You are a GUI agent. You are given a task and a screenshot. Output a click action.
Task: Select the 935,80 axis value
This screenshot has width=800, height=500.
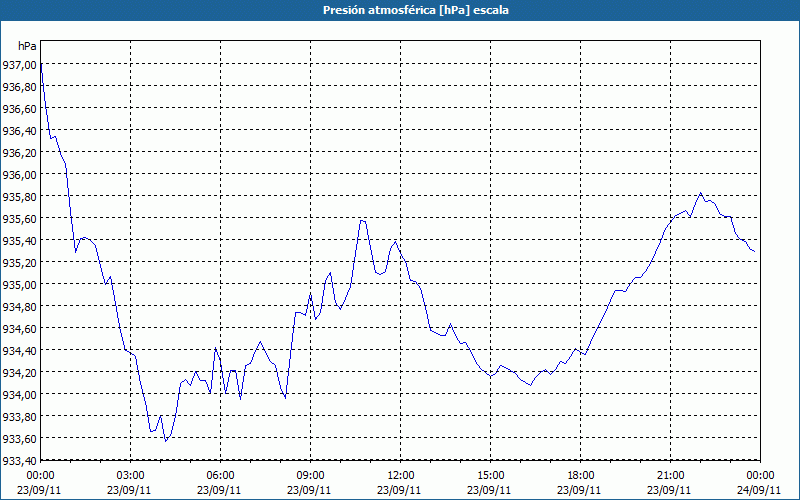tap(20, 196)
